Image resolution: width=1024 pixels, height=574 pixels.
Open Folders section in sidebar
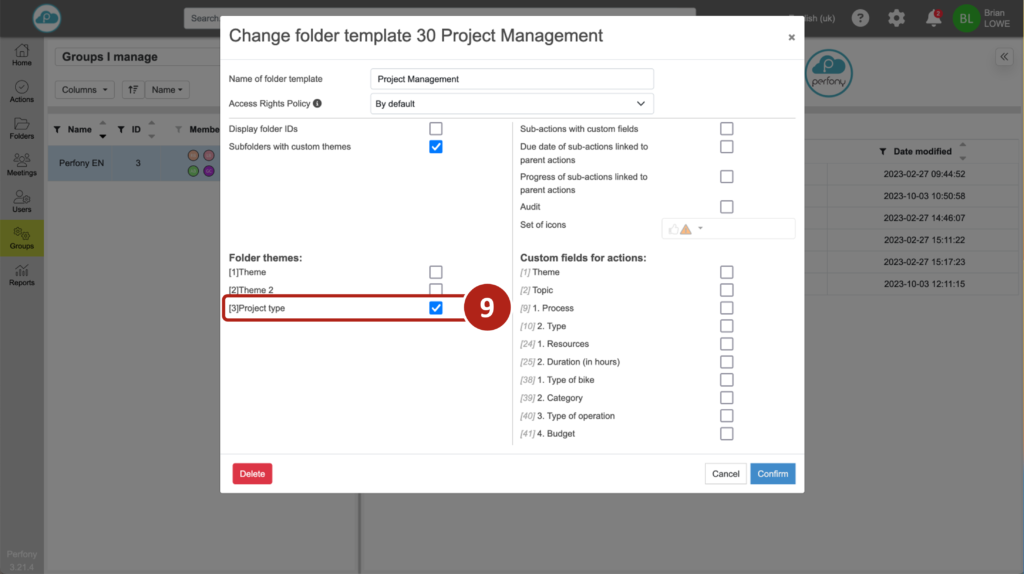click(21, 128)
